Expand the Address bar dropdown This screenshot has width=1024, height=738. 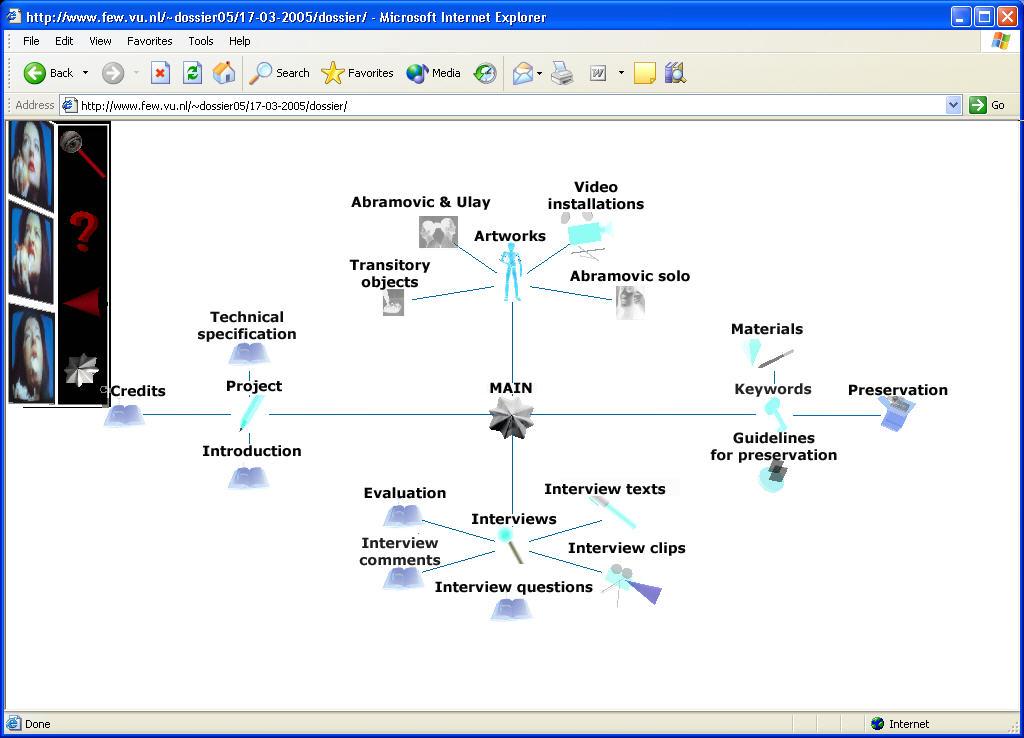953,105
